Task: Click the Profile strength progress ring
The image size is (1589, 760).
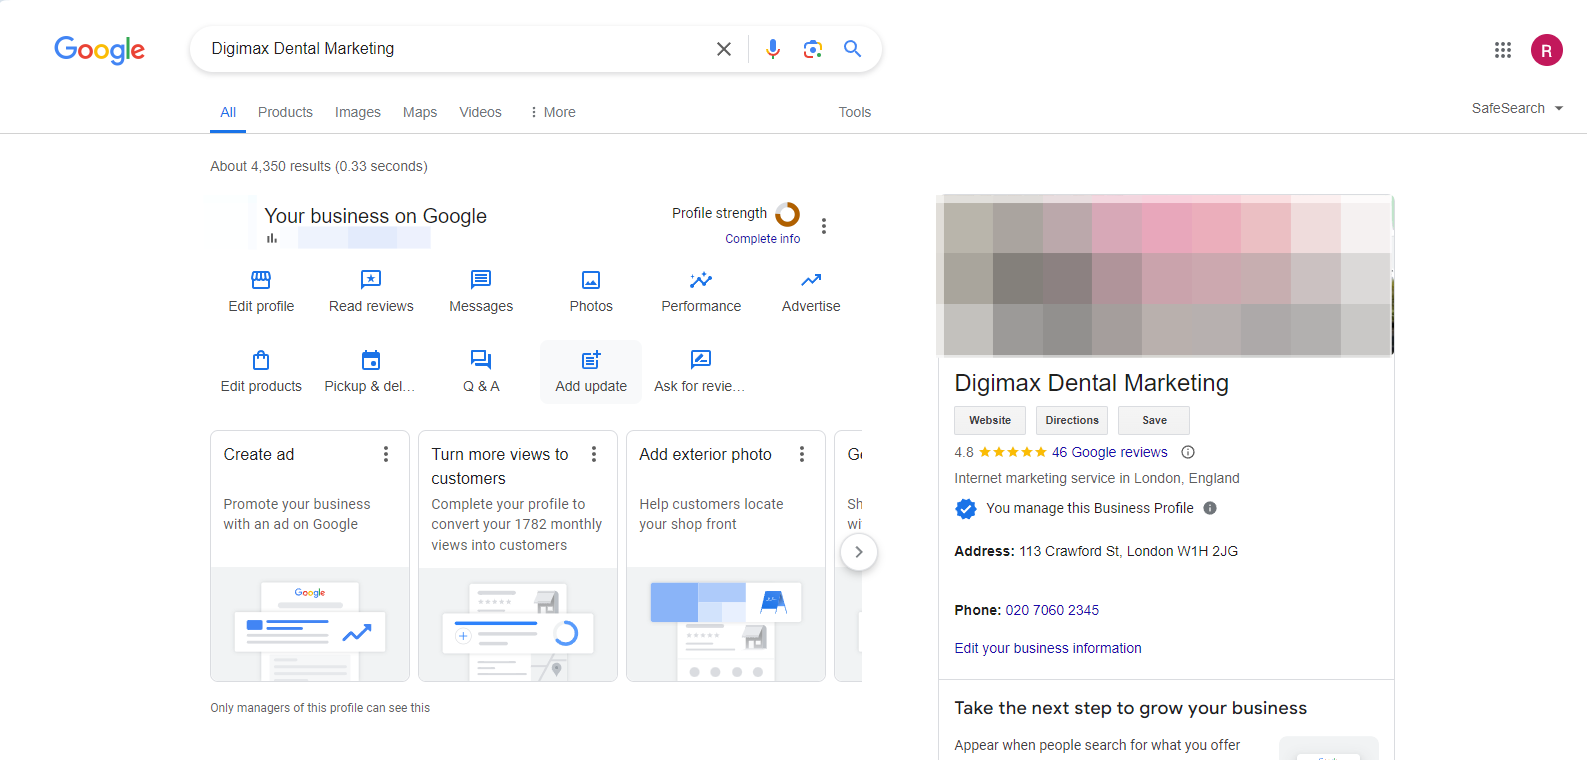Action: point(788,214)
